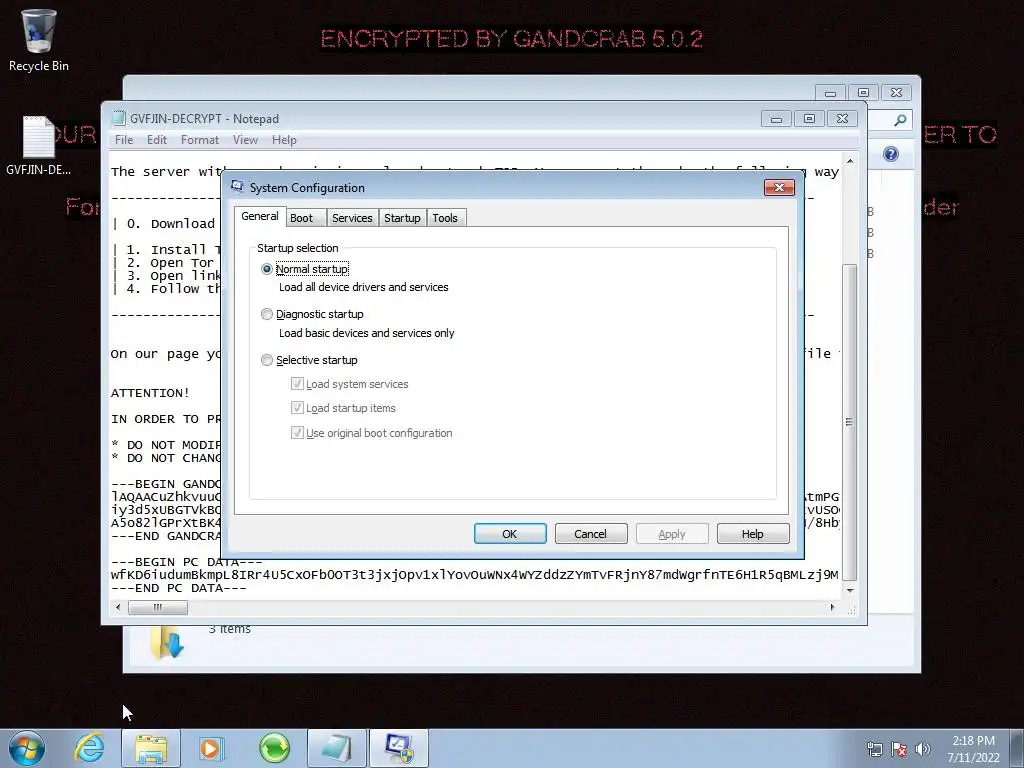The image size is (1024, 768).
Task: Select the Normal startup radio button
Action: point(266,269)
